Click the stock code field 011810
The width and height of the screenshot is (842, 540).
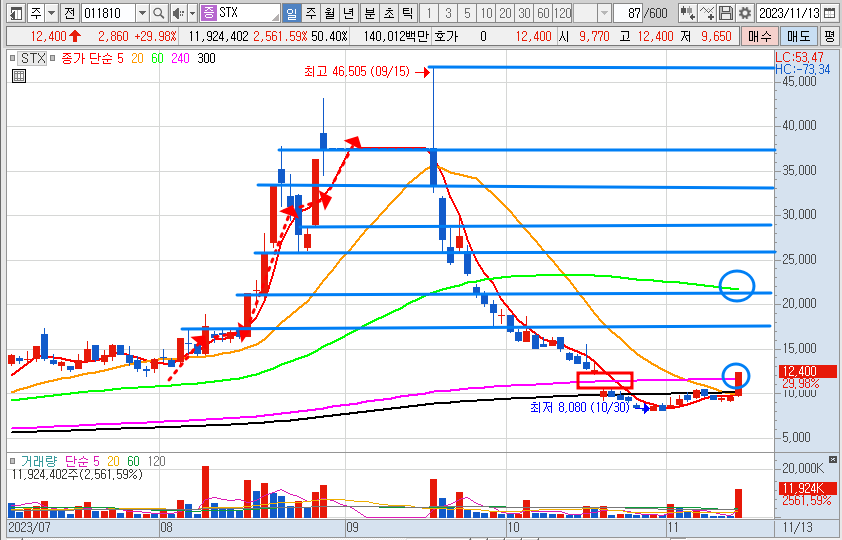click(x=109, y=13)
